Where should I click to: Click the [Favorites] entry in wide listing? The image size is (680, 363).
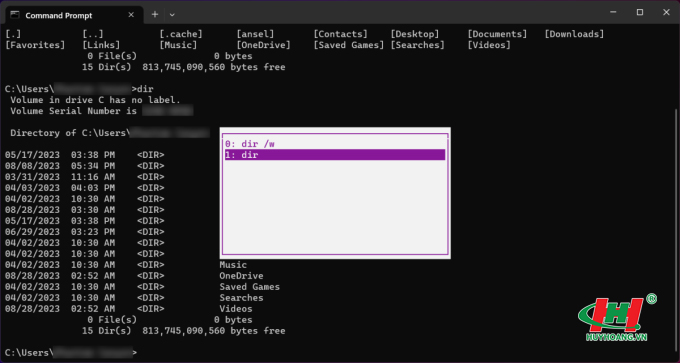(x=35, y=45)
